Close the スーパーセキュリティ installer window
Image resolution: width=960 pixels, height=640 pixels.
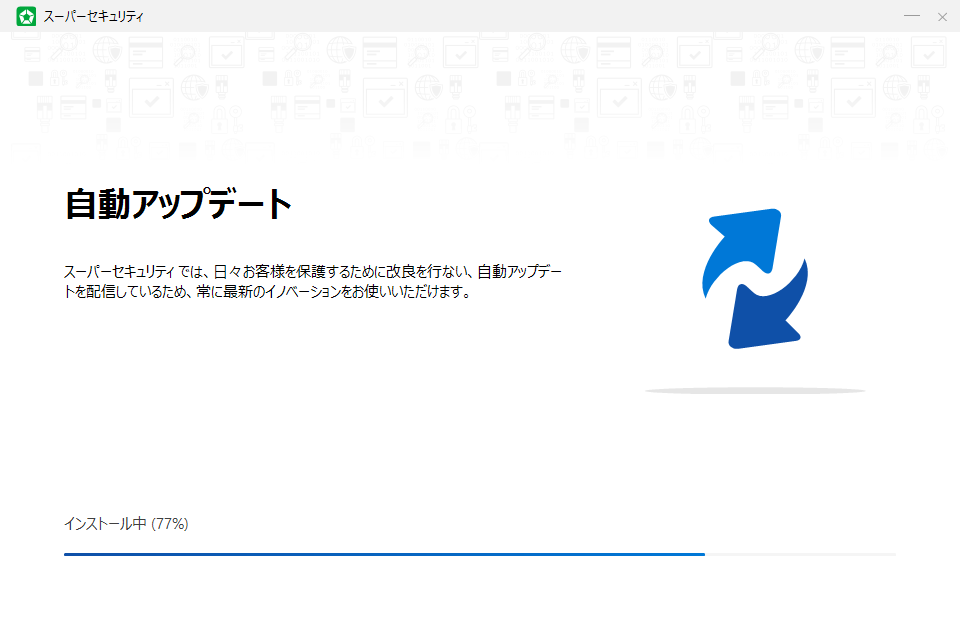[x=942, y=17]
